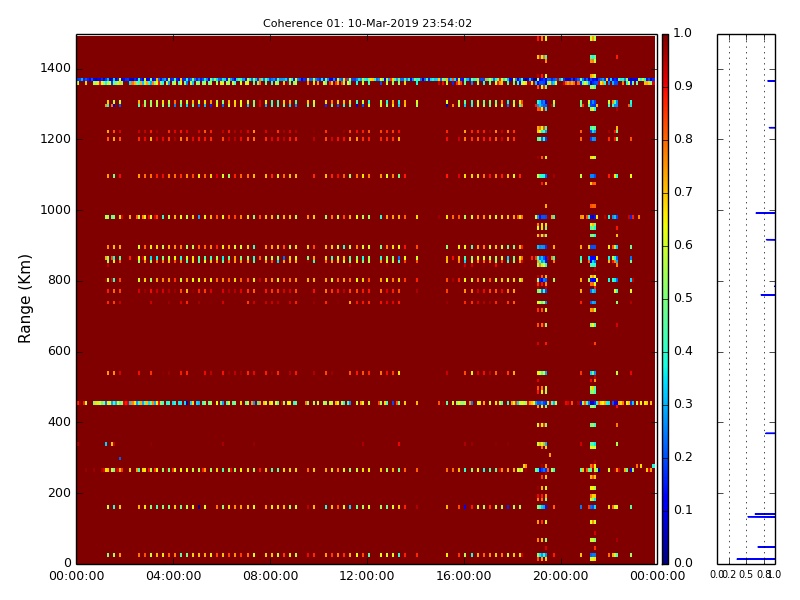Click the 0.1 colorbar tick label

point(683,510)
